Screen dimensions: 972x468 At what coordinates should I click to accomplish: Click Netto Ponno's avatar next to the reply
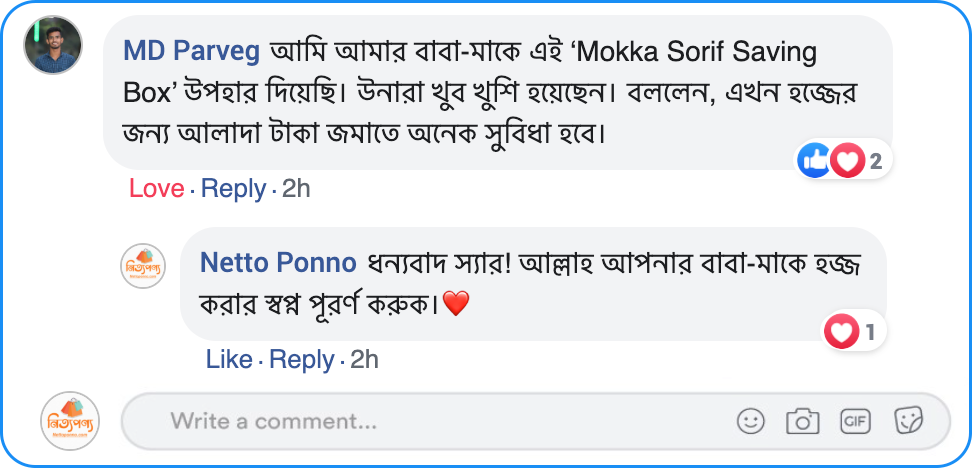pos(143,266)
